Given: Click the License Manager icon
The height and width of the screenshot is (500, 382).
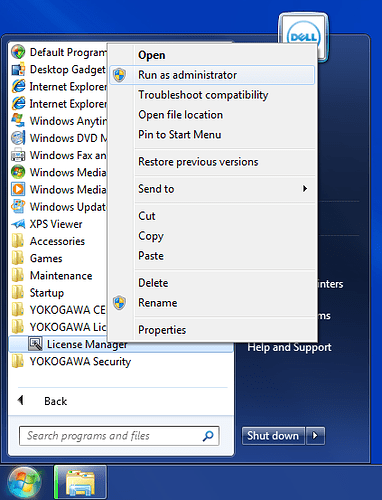Looking at the screenshot, I should (x=35, y=344).
